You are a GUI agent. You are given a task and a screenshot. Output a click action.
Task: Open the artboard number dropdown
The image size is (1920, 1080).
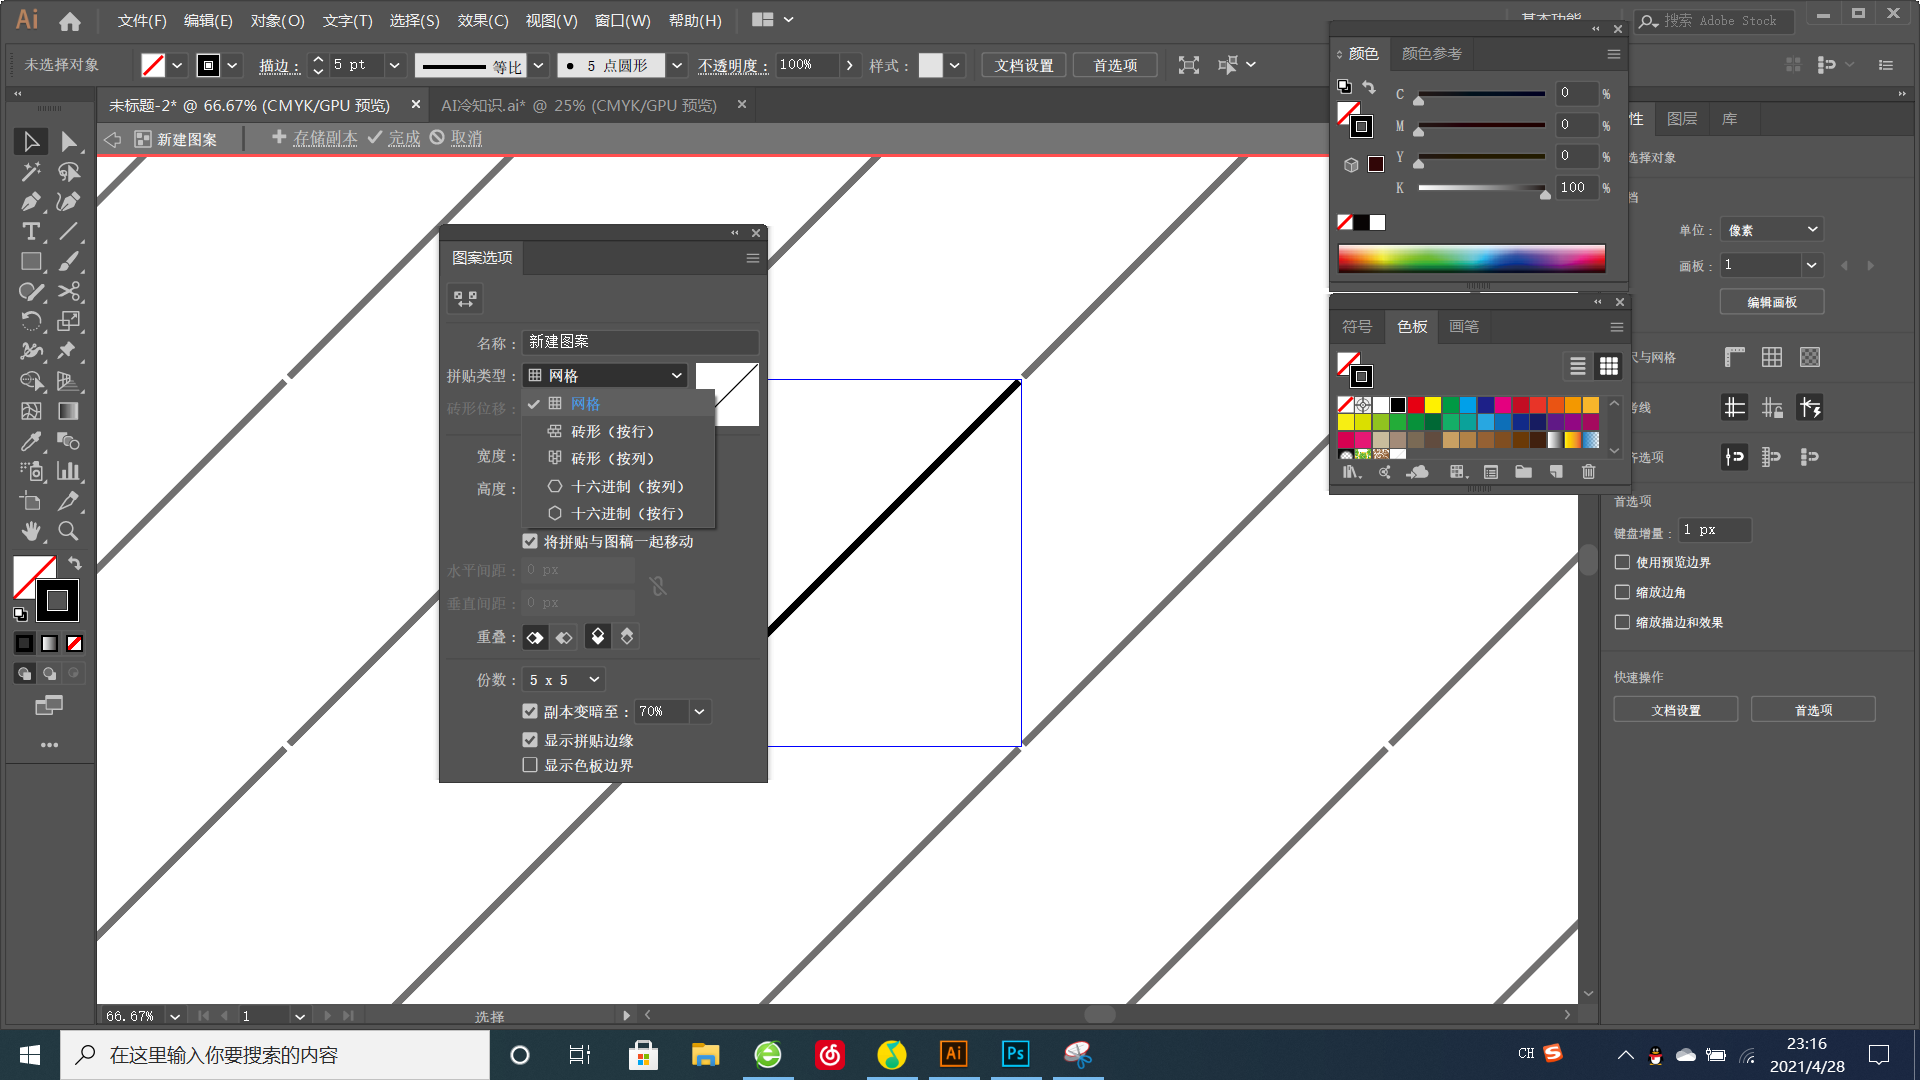click(x=1811, y=265)
